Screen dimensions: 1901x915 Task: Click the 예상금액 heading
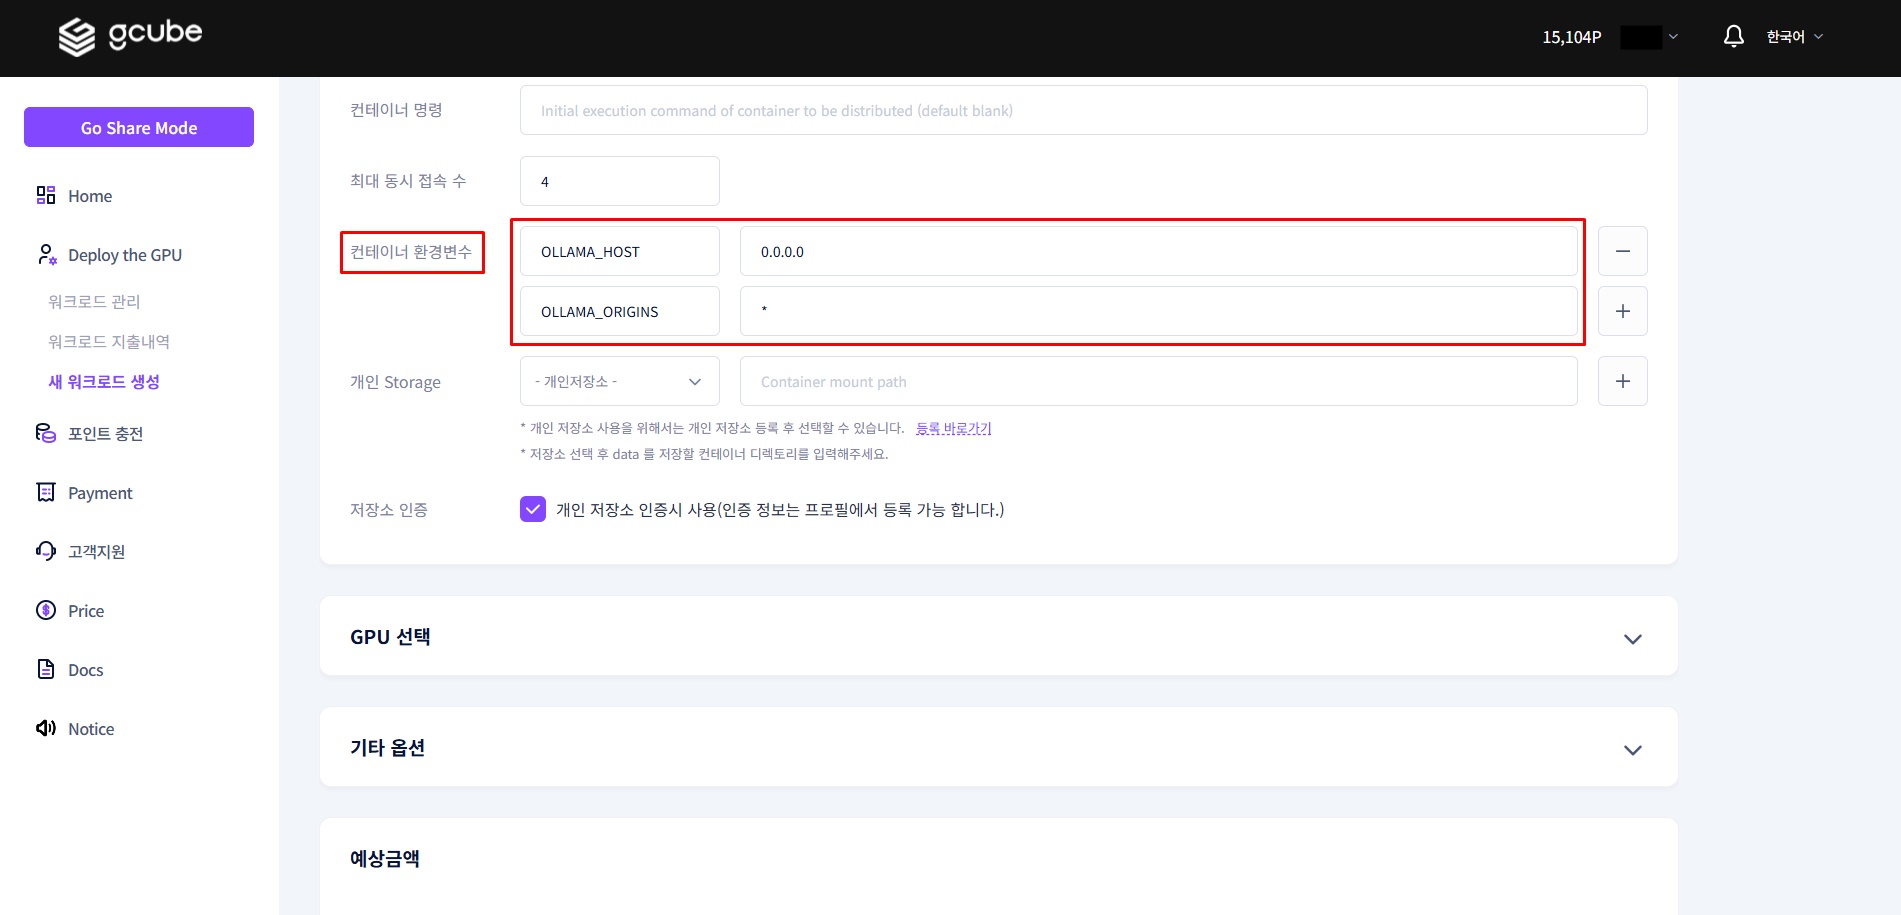[385, 858]
